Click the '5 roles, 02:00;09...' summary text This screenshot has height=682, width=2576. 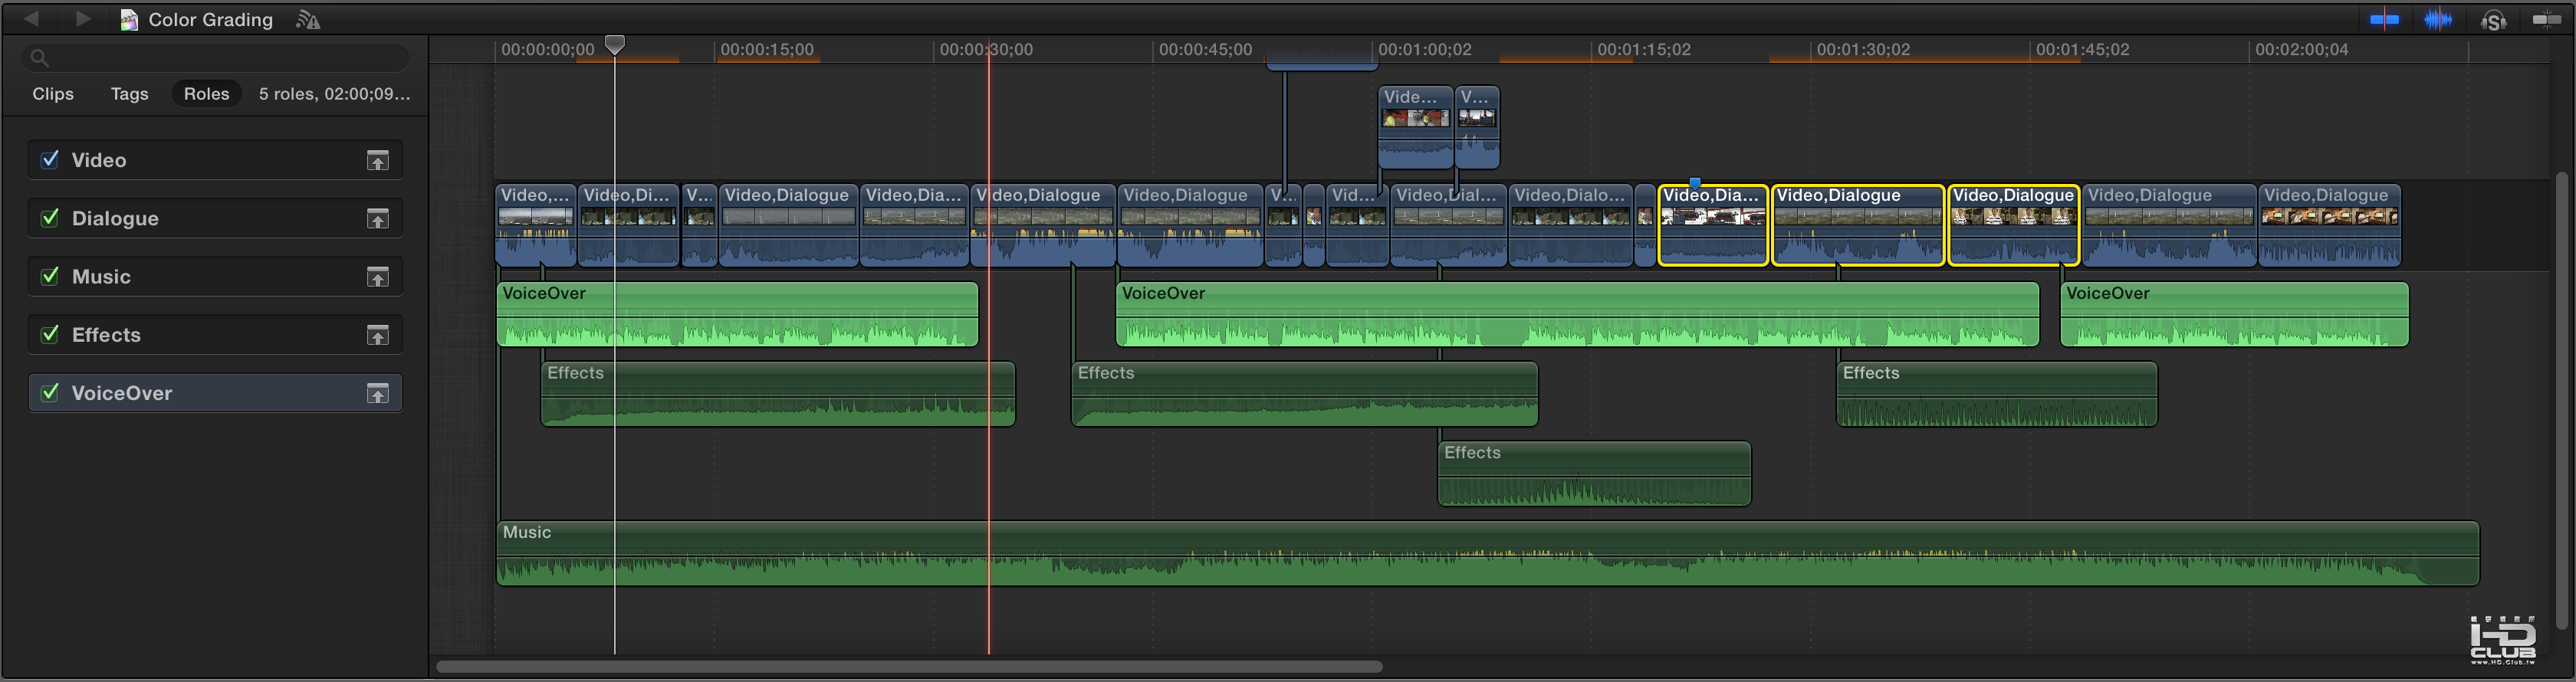[334, 94]
